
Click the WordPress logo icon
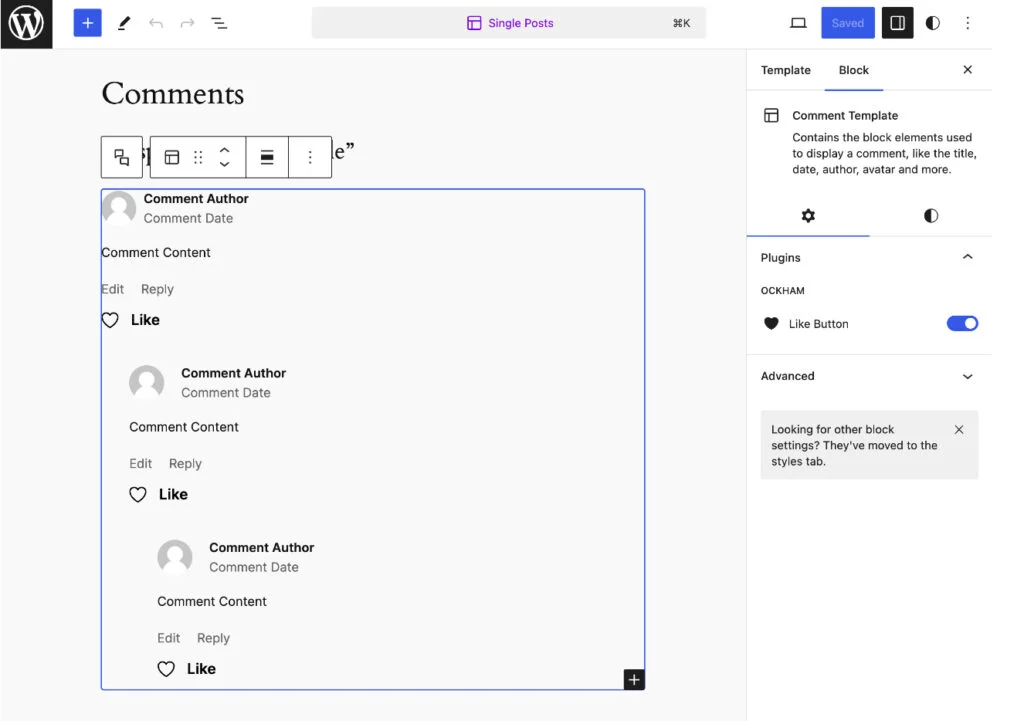pyautogui.click(x=26, y=24)
